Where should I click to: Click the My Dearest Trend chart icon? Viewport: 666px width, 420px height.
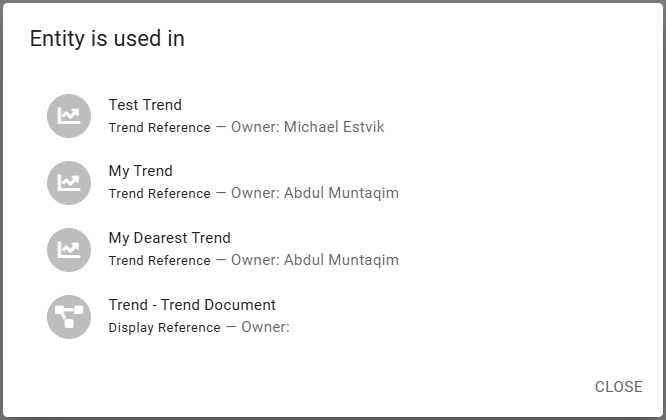coord(69,249)
